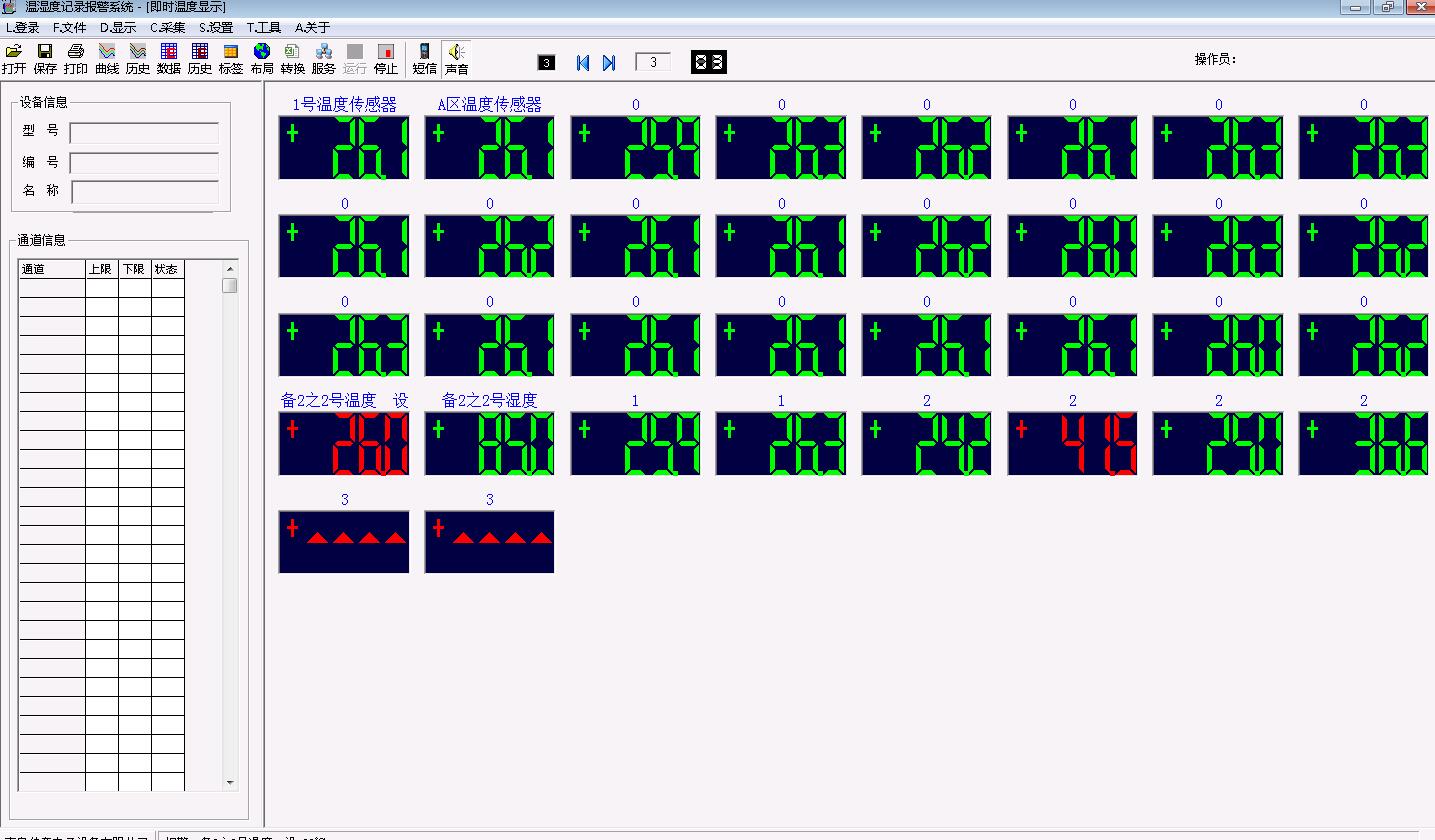Open the 短信 SMS phone icon
The image size is (1435, 840).
425,58
